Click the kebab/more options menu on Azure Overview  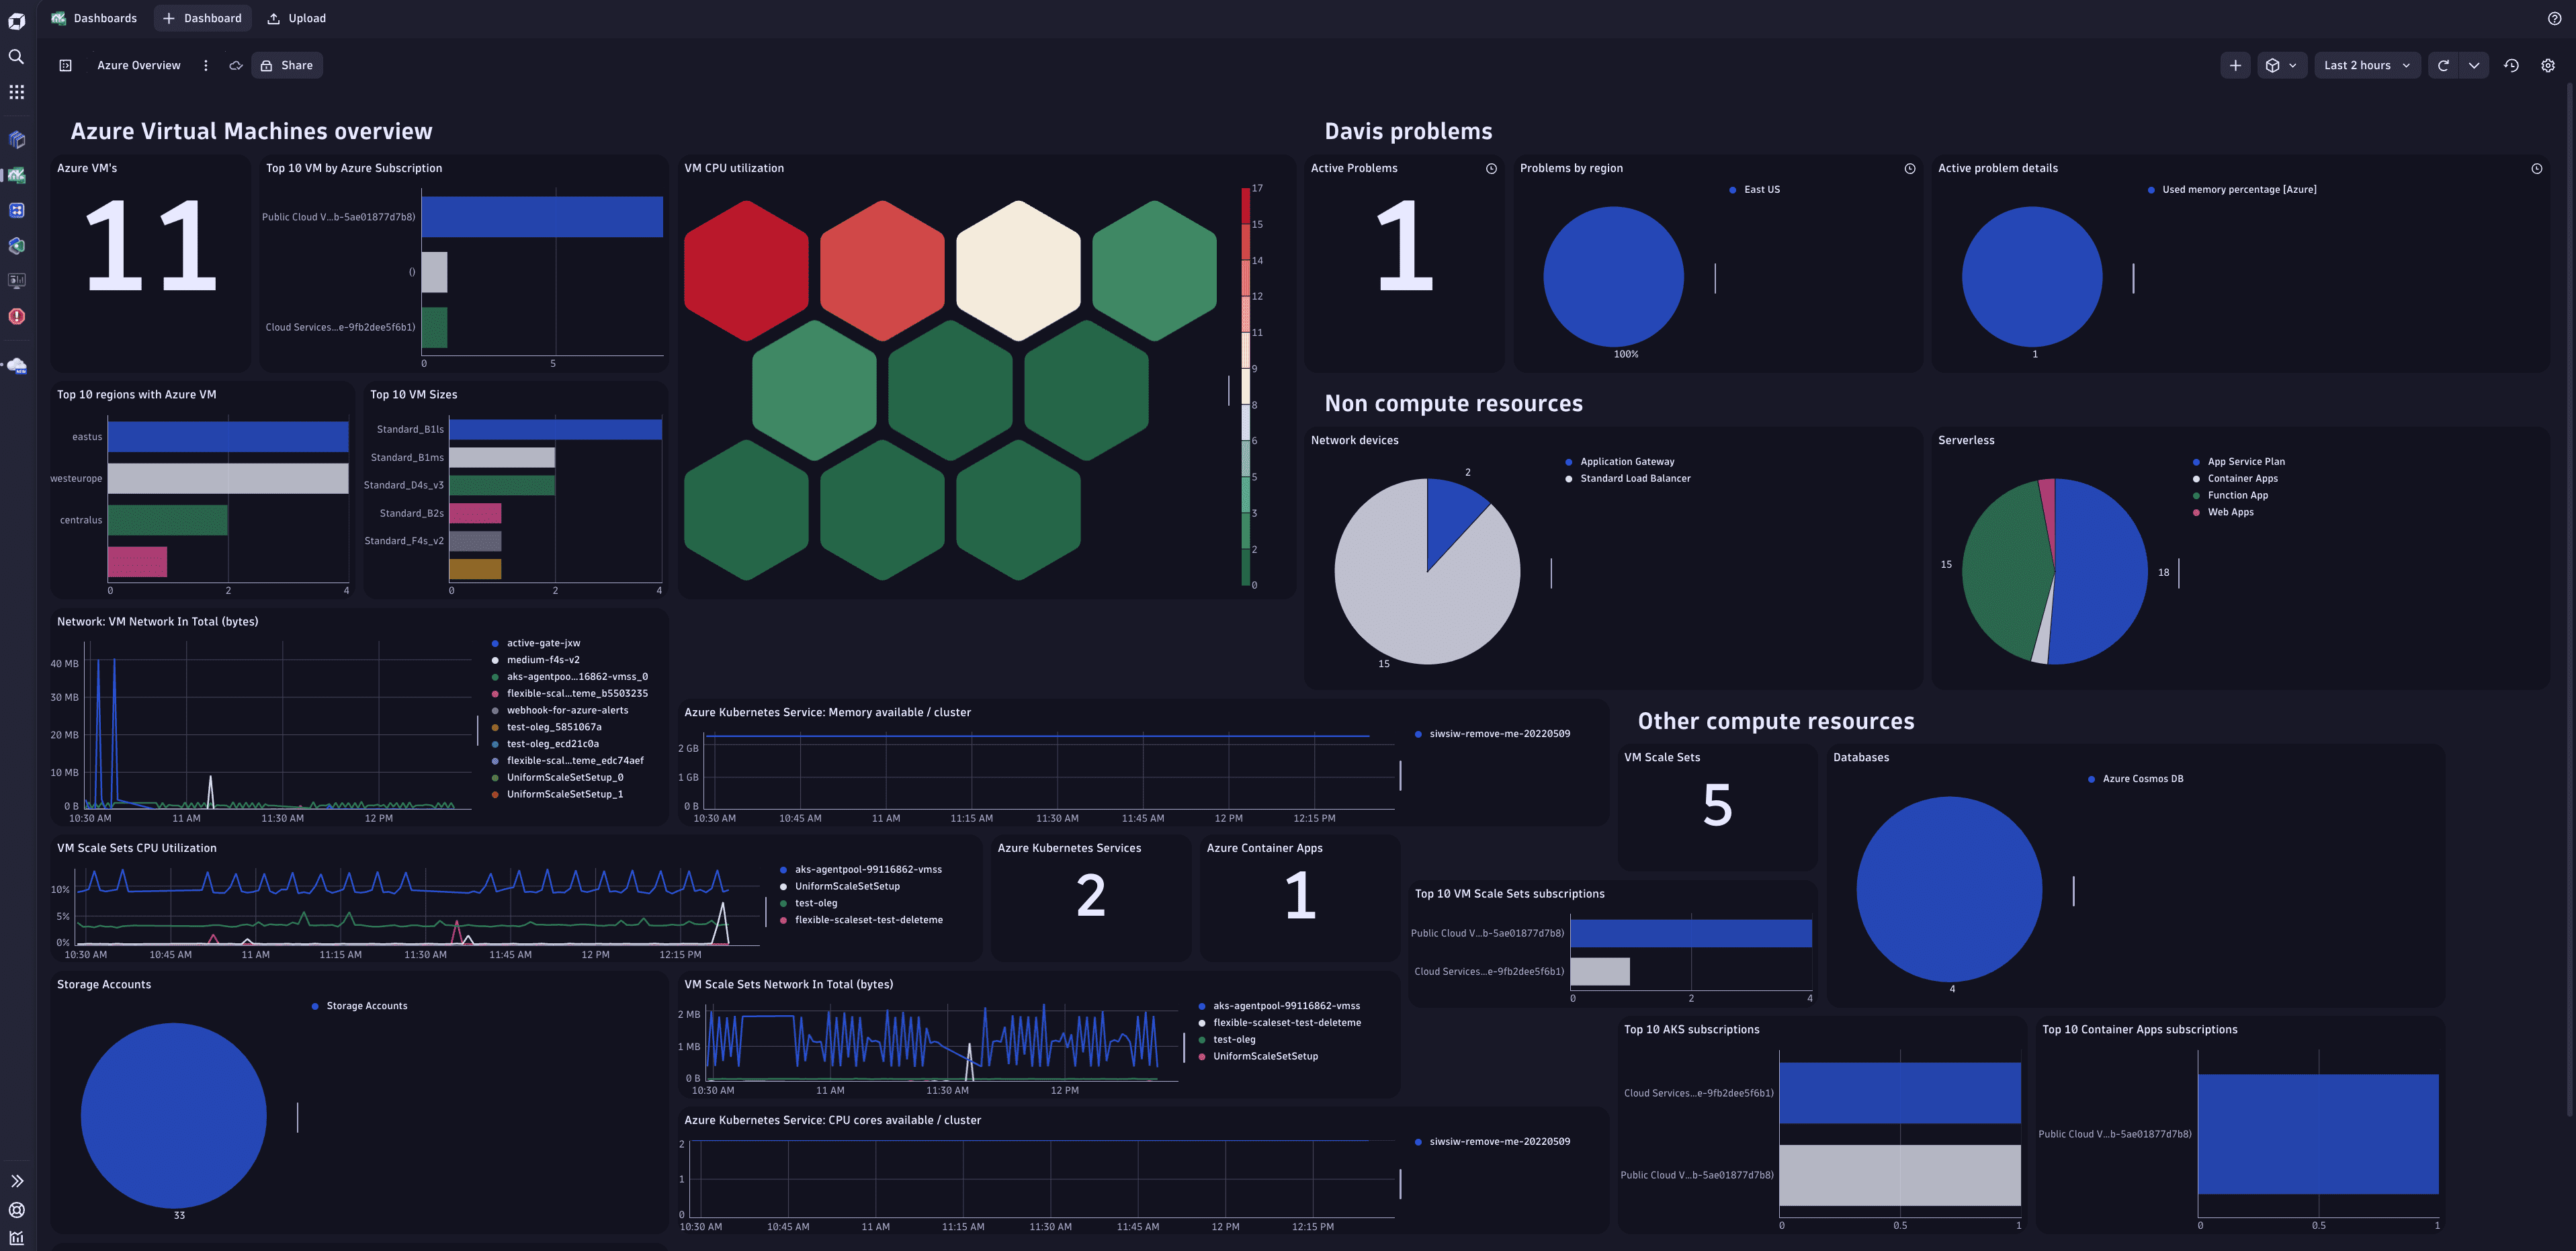point(204,66)
